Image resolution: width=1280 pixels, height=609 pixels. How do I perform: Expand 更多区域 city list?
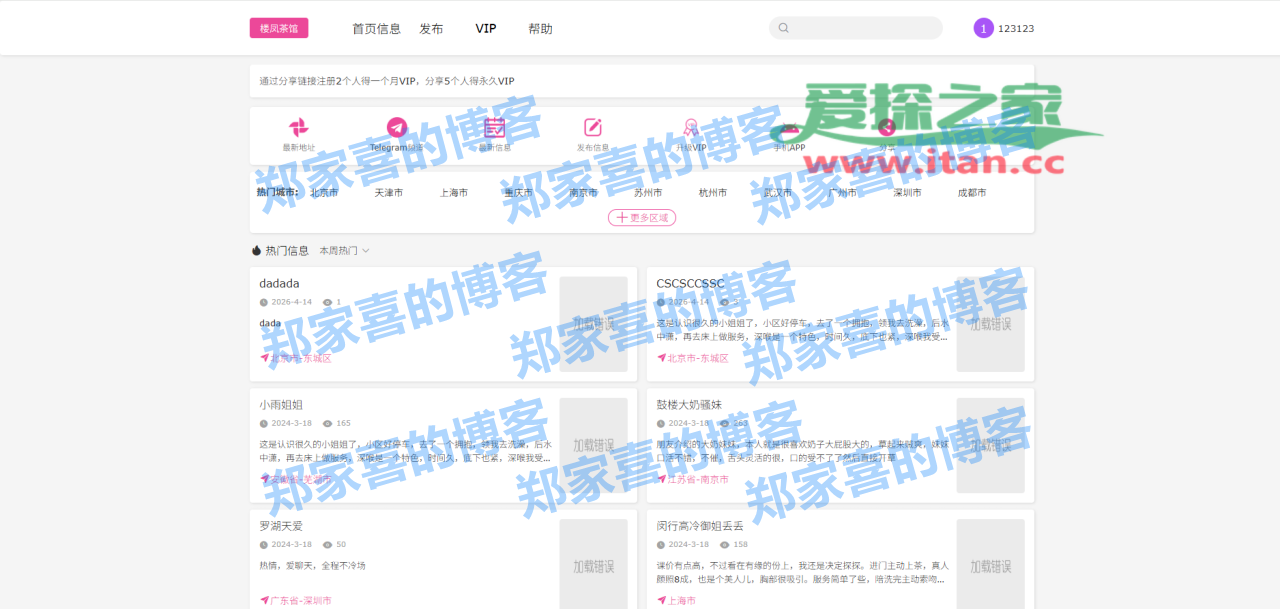(642, 217)
